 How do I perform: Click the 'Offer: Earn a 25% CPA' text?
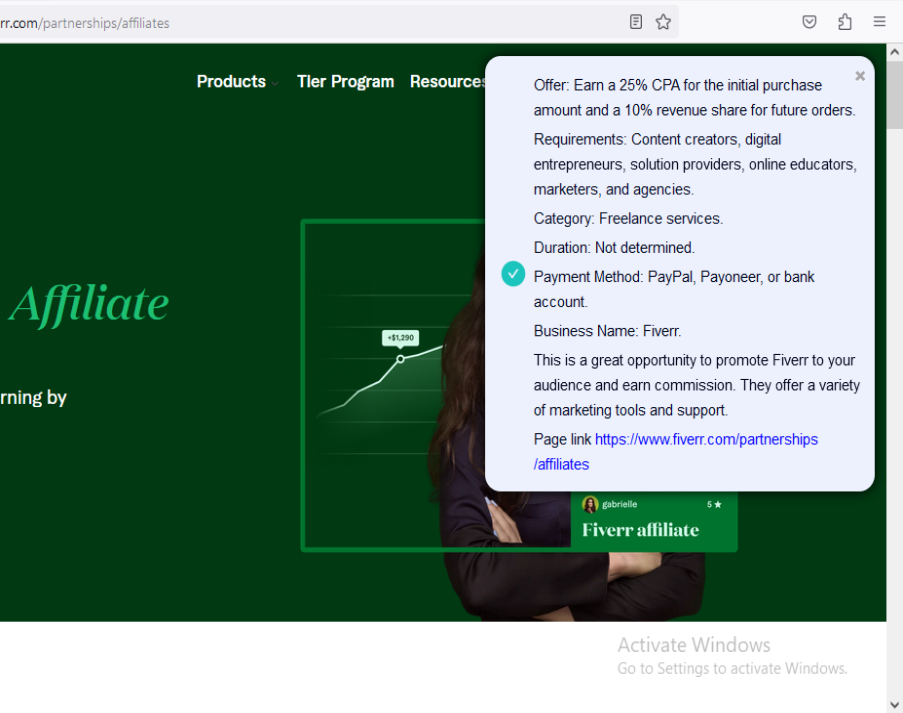(x=695, y=97)
